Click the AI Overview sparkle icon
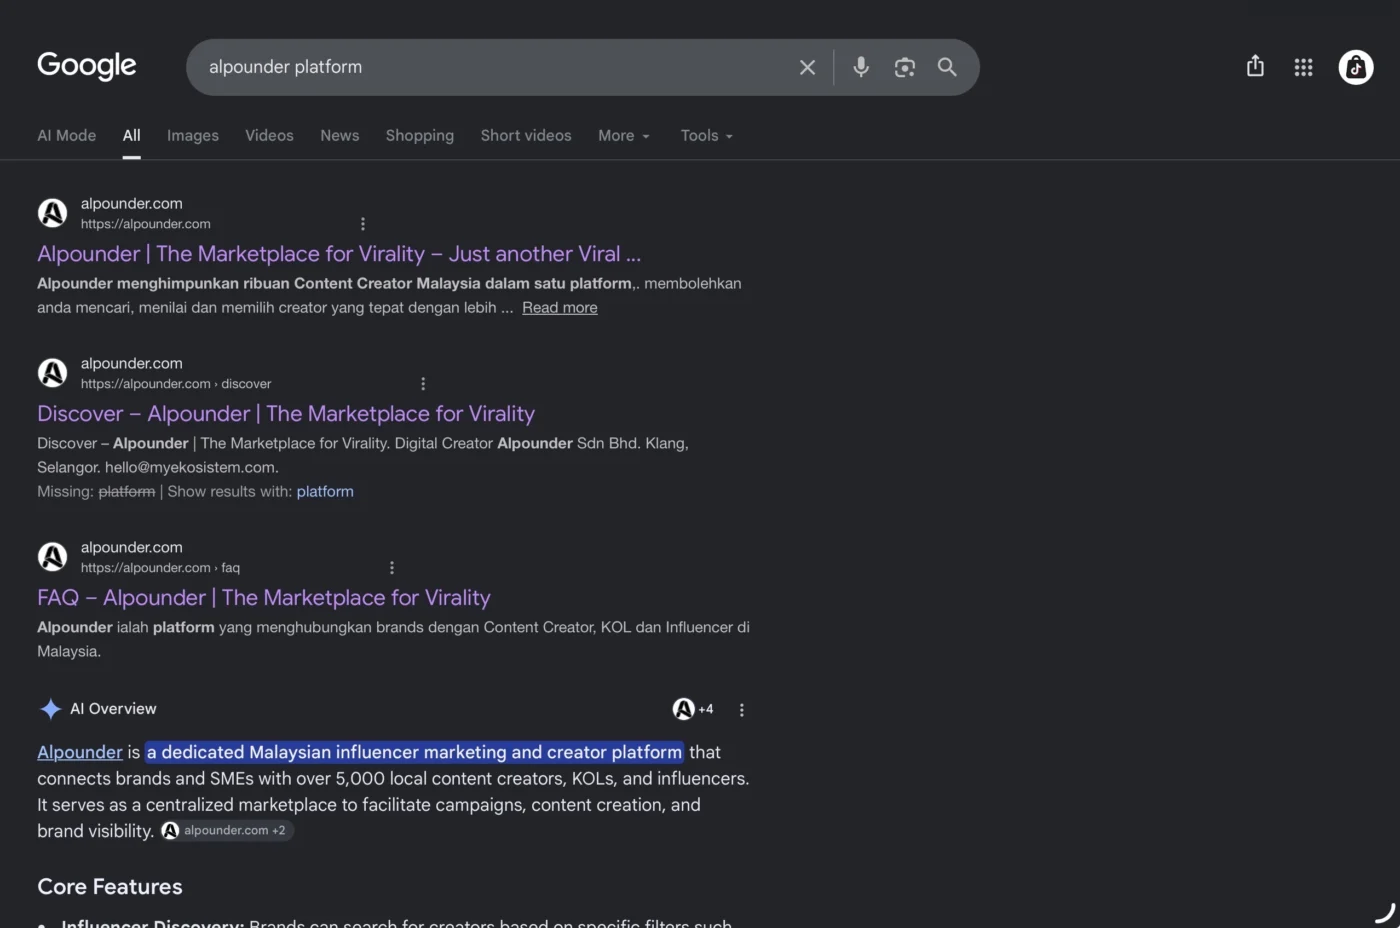 click(50, 709)
